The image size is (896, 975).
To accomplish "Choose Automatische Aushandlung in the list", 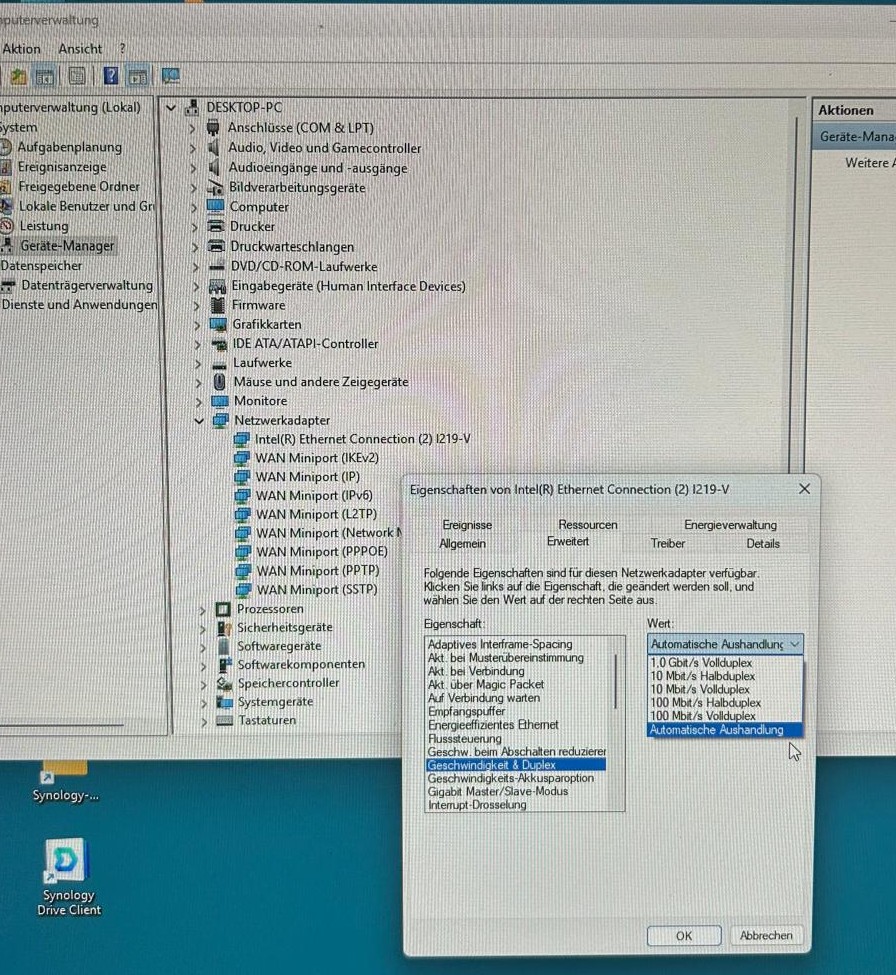I will (x=725, y=730).
